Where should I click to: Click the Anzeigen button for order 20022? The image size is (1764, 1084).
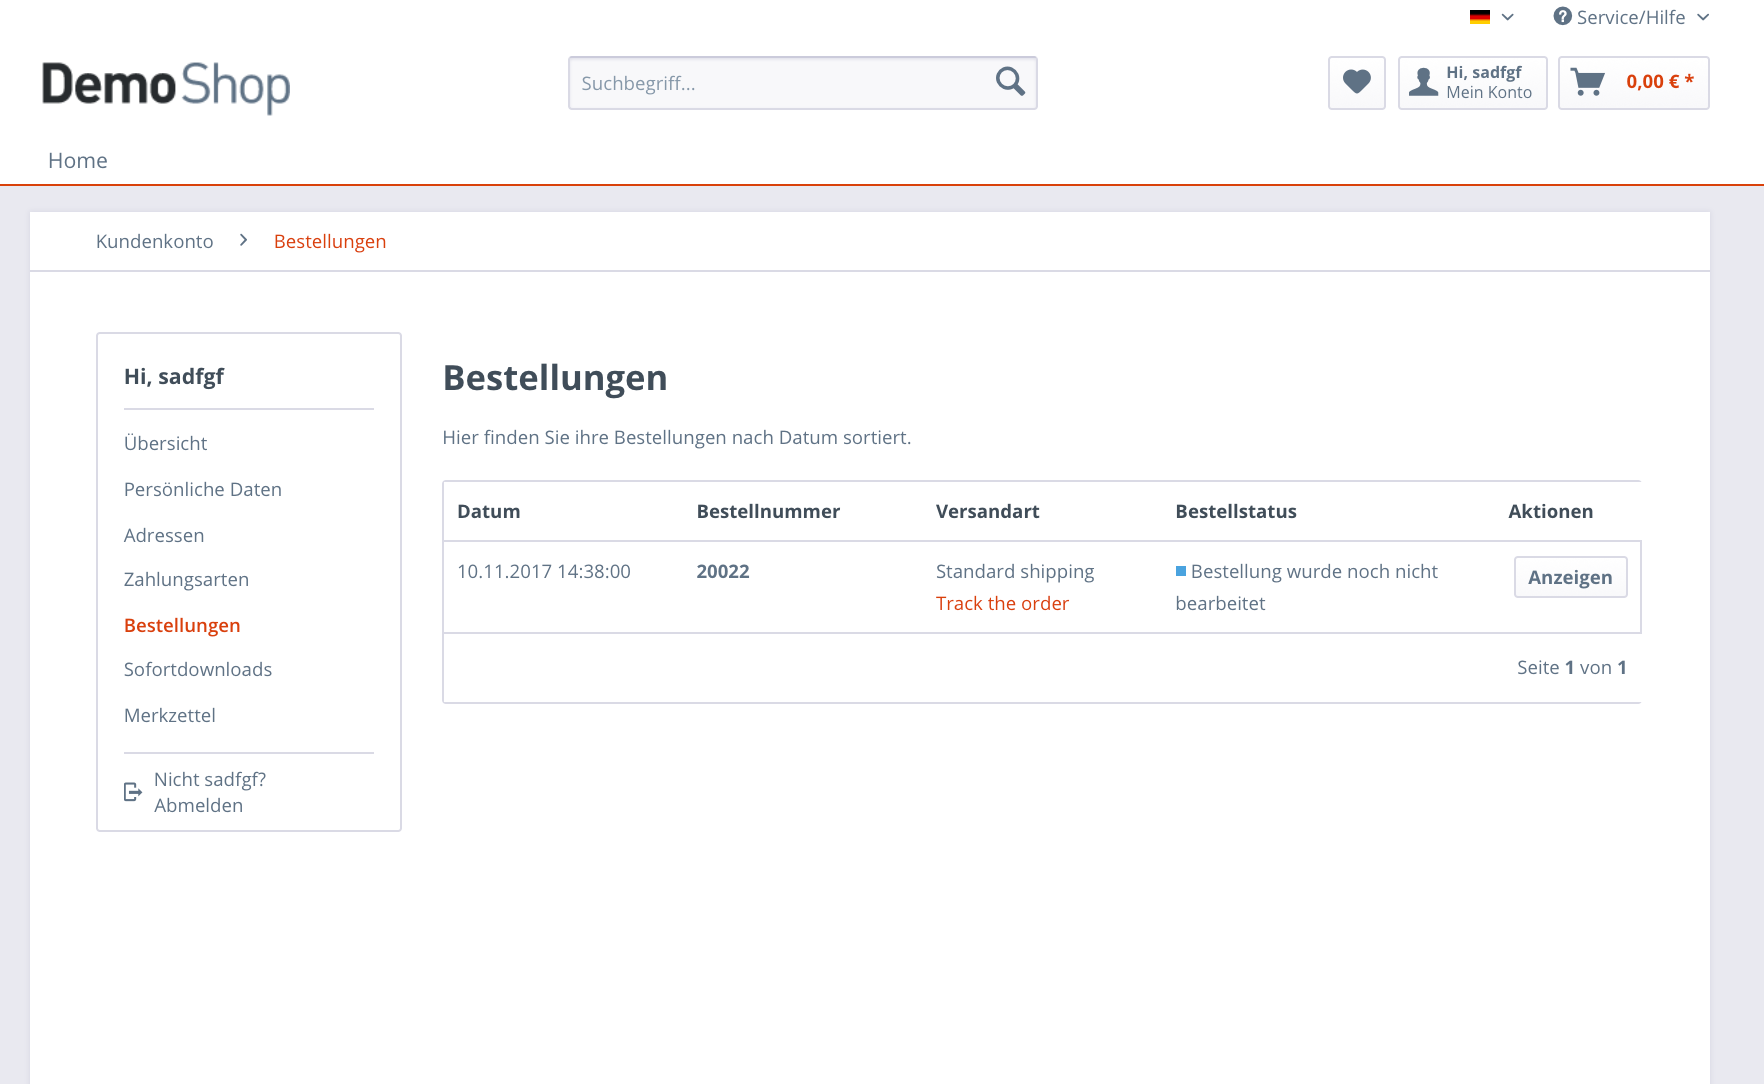coord(1570,577)
